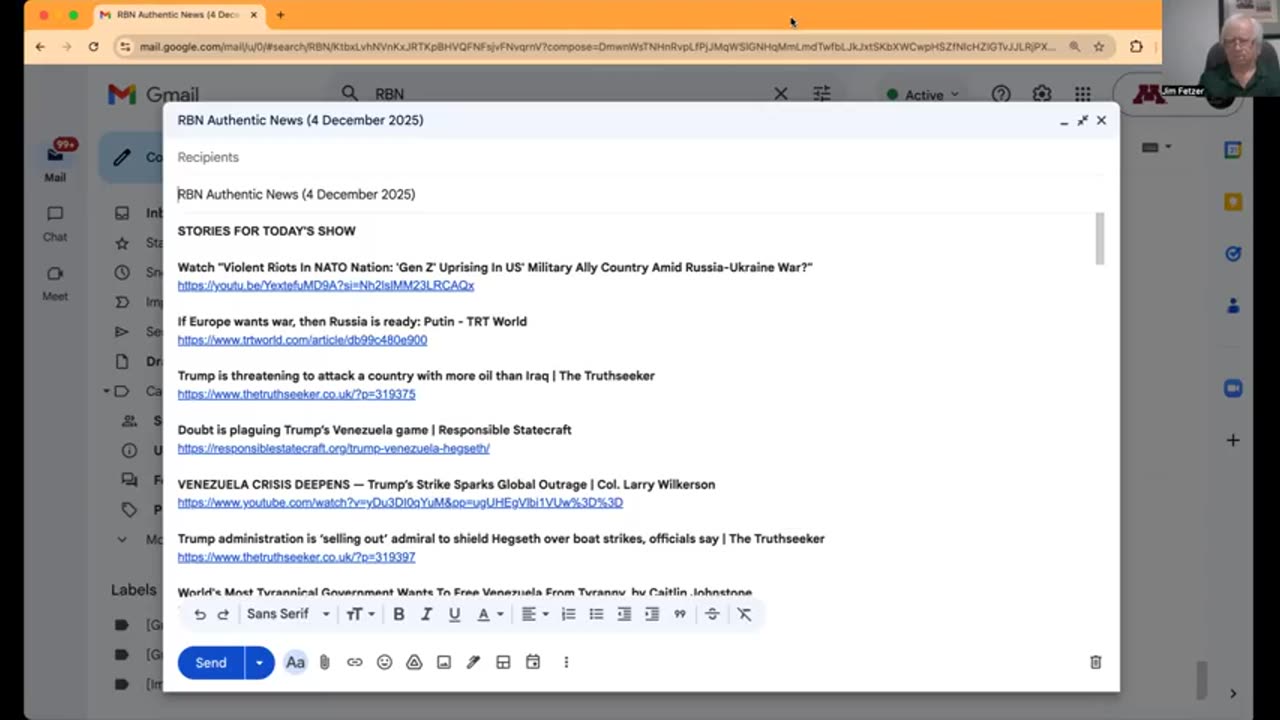Toggle strikethrough formatting
The width and height of the screenshot is (1280, 720).
pos(712,614)
